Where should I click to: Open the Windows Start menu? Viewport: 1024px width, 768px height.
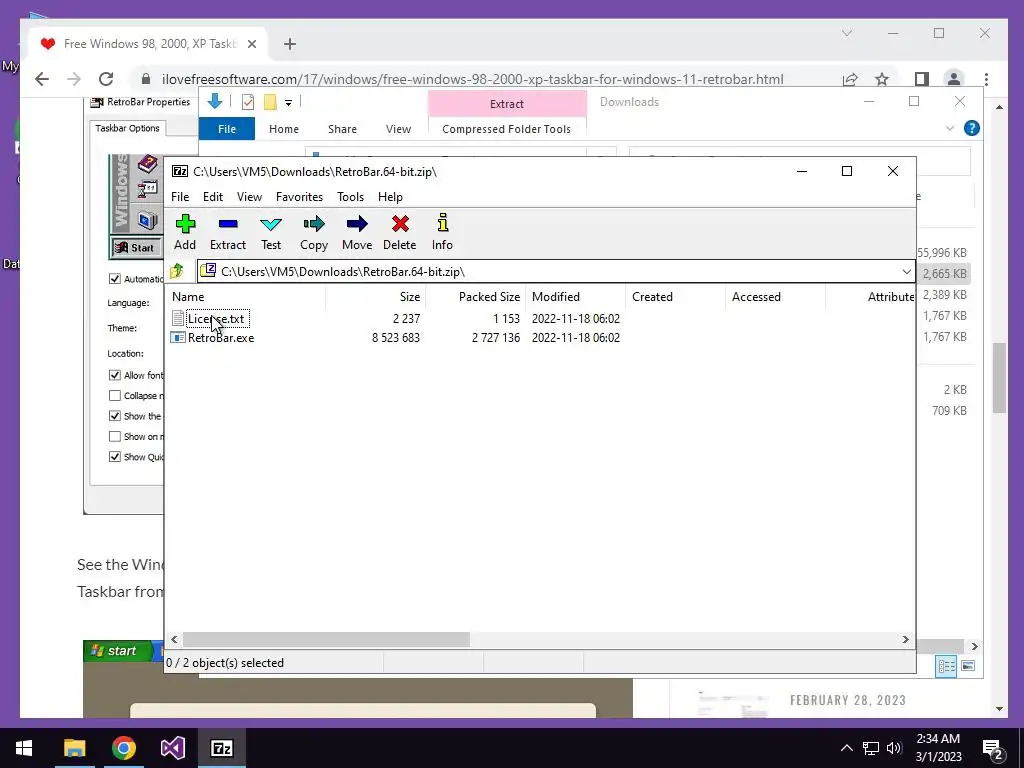24,748
